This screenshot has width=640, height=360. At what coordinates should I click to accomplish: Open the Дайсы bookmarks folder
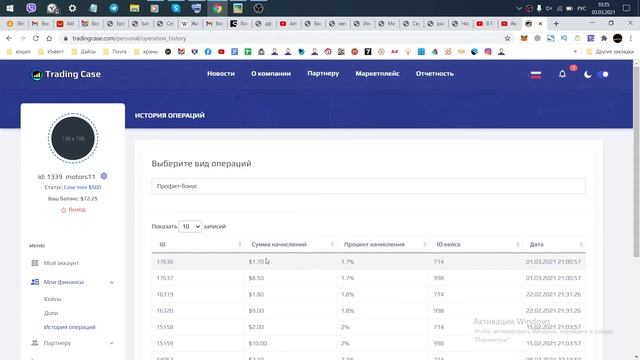point(84,52)
